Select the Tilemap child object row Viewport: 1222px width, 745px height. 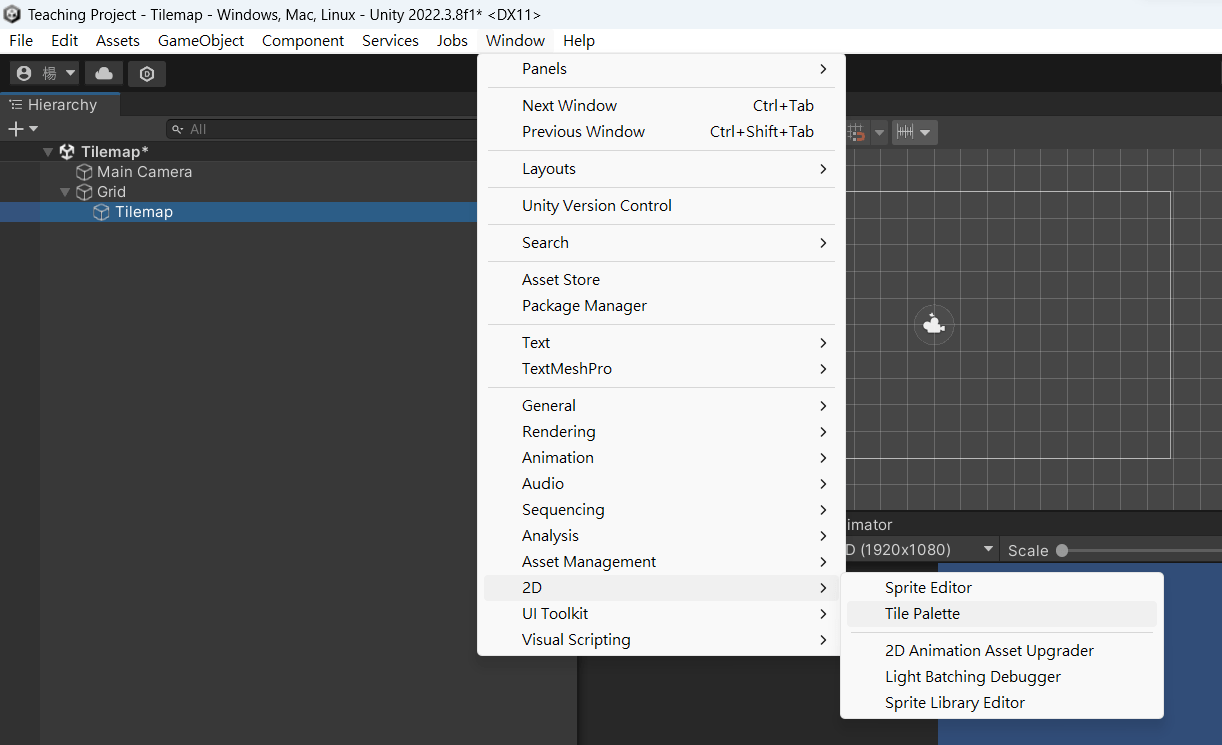[239, 212]
